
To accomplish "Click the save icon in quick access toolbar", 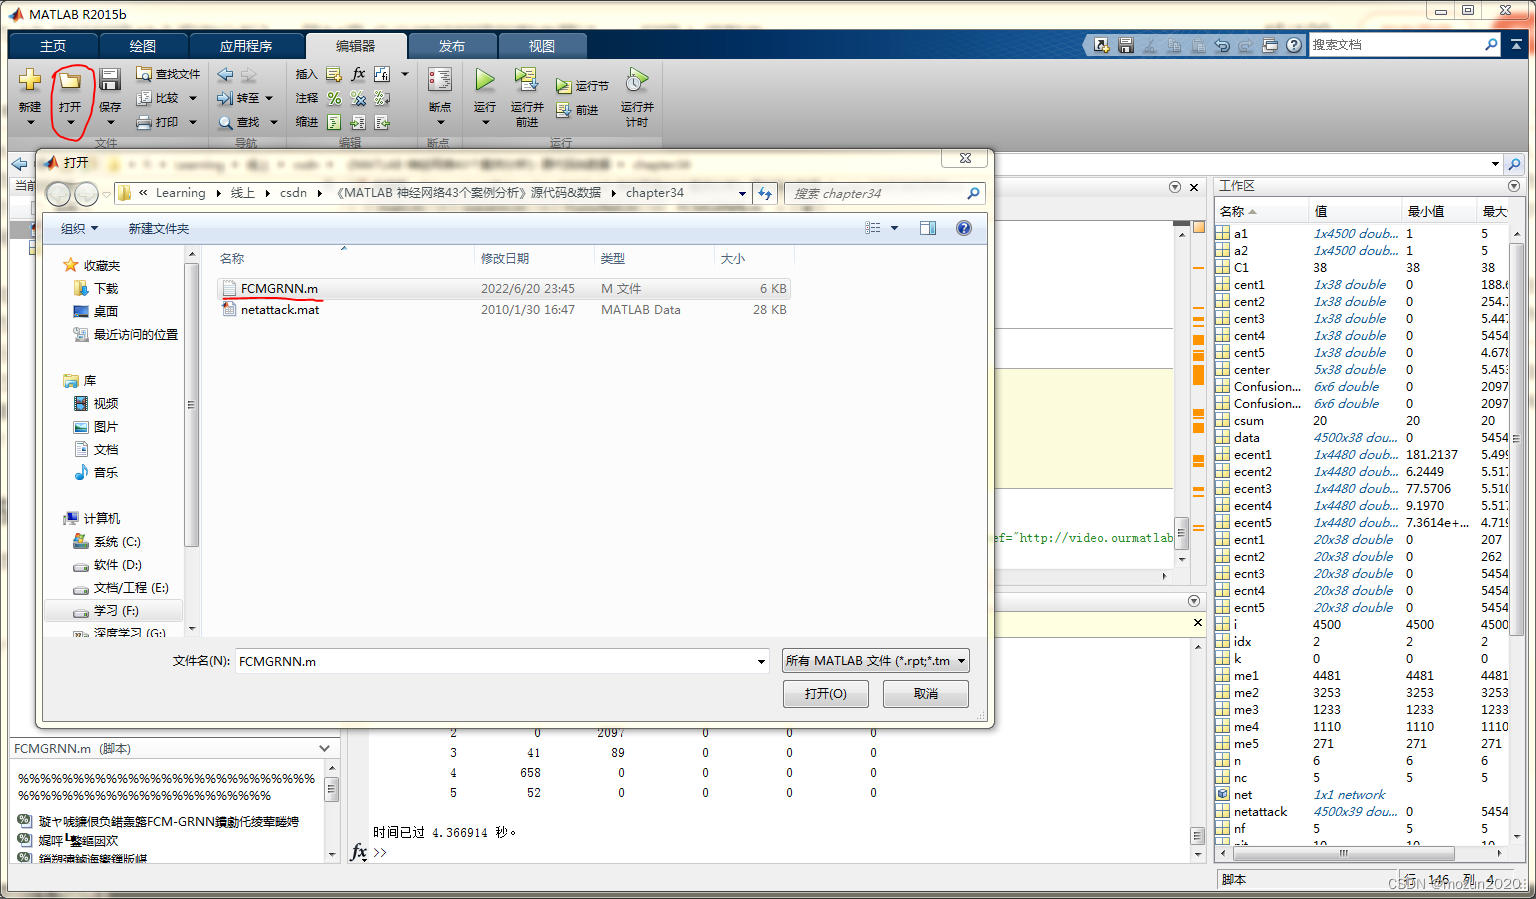I will (1126, 45).
